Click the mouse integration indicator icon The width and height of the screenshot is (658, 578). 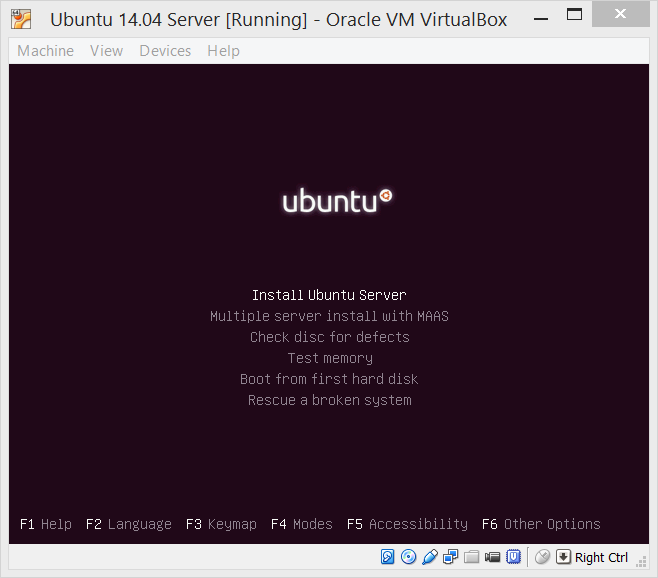[x=542, y=557]
